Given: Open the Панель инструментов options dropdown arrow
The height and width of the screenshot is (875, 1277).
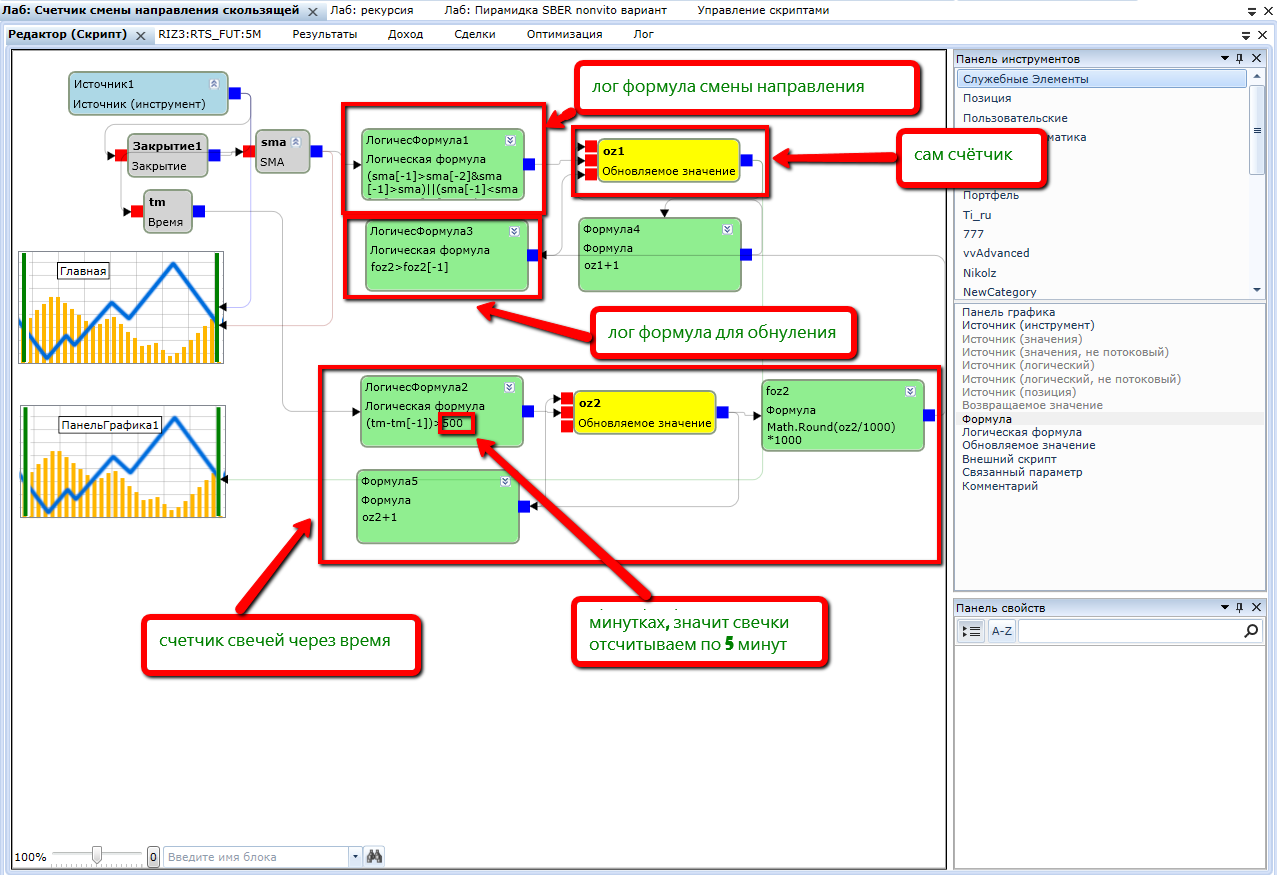Looking at the screenshot, I should coord(1225,59).
